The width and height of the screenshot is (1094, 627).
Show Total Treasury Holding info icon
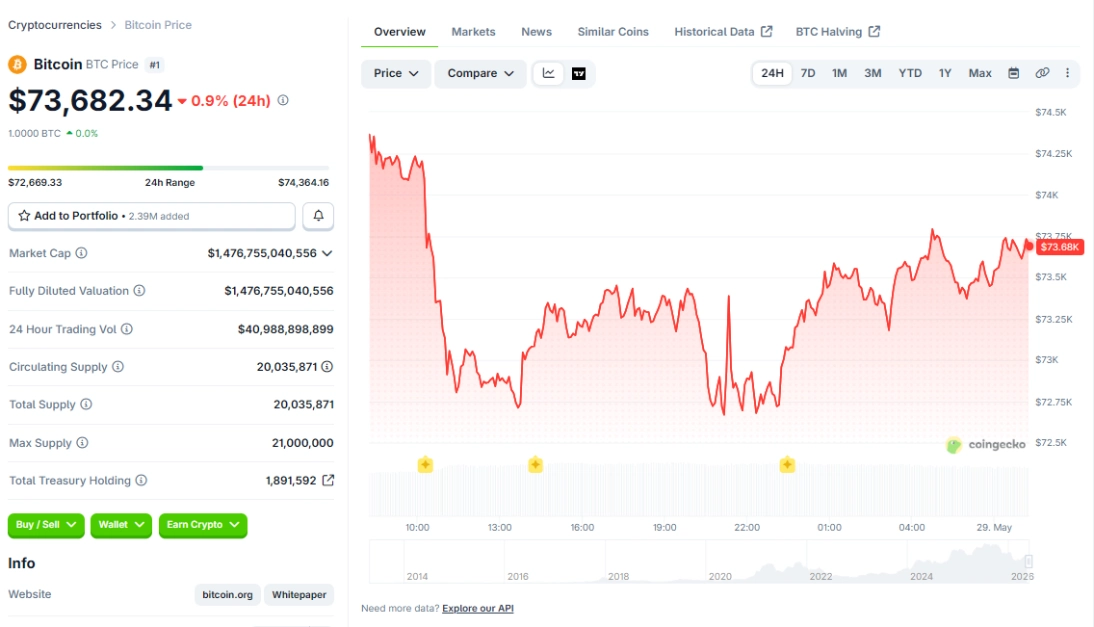point(141,480)
